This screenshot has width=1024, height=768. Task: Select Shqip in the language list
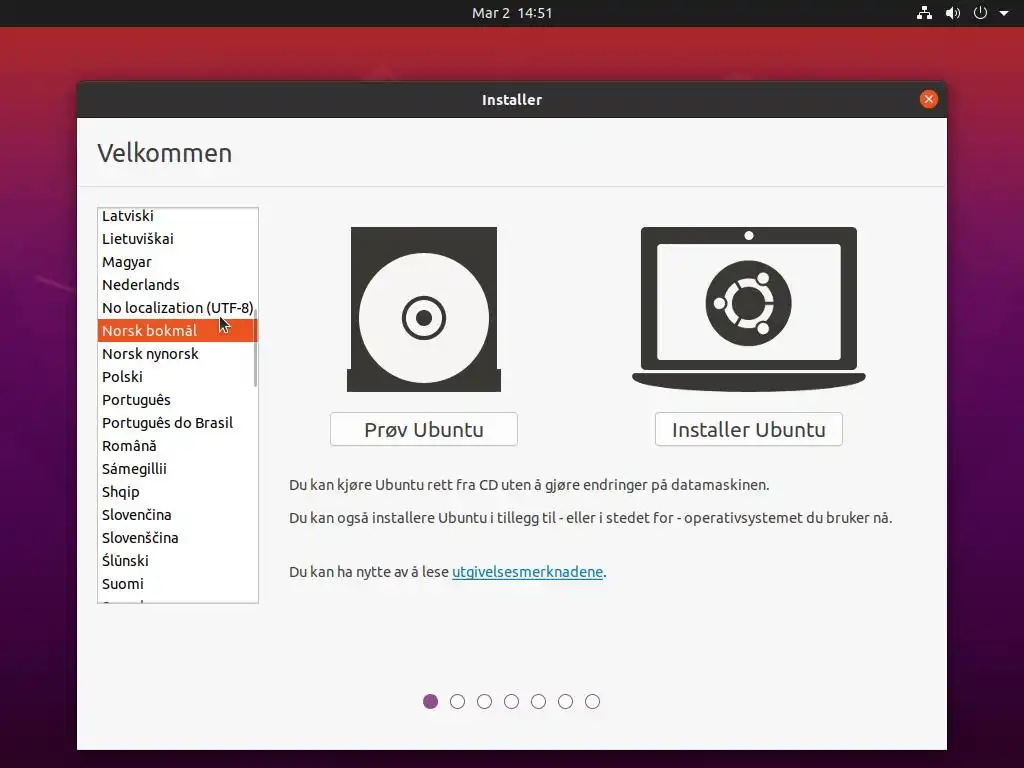click(176, 492)
